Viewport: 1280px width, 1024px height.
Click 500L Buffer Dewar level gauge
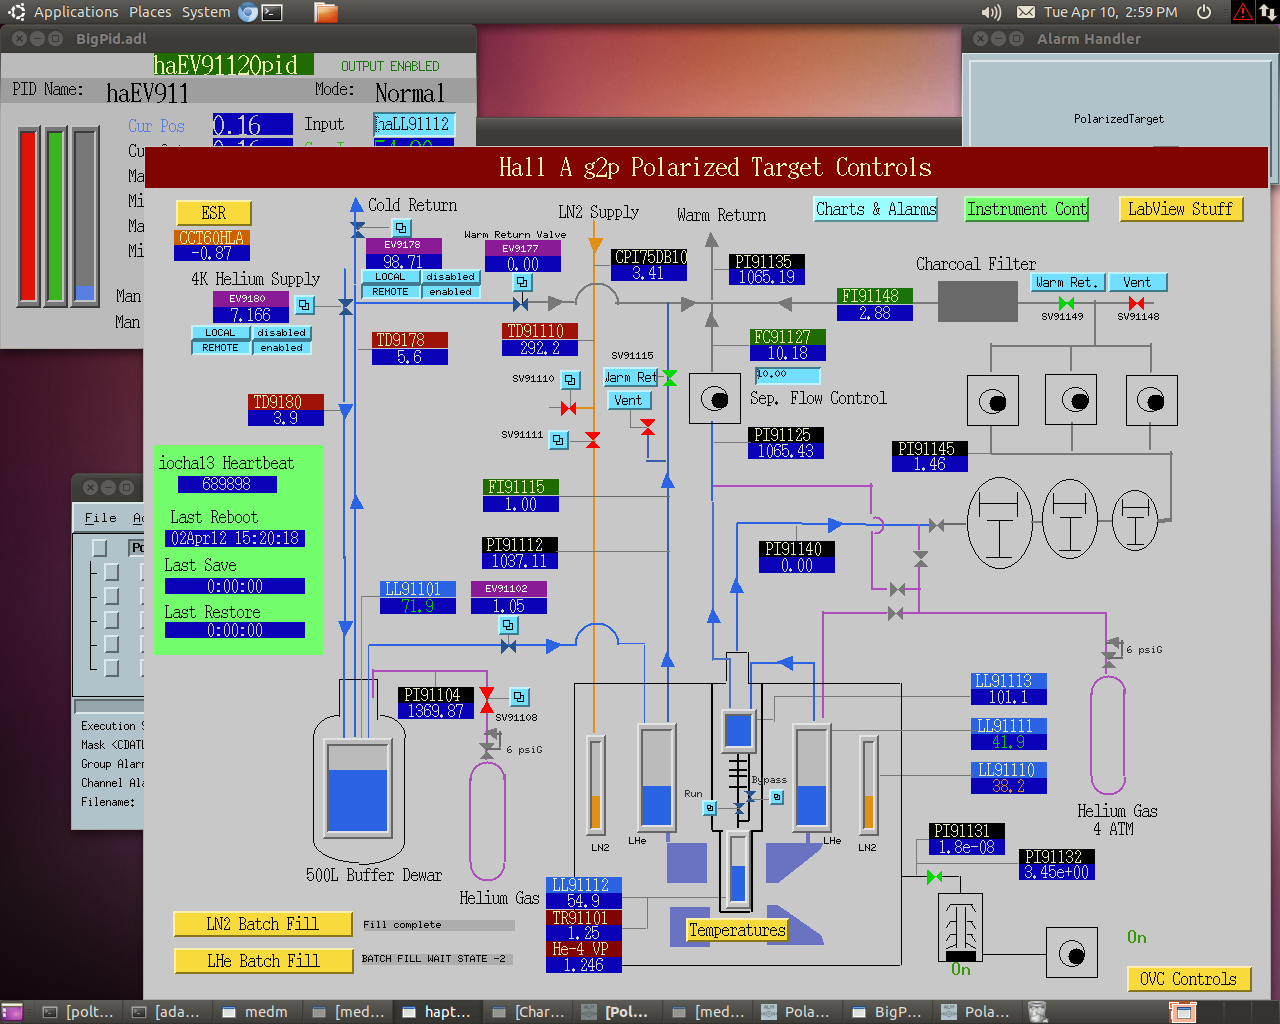357,786
